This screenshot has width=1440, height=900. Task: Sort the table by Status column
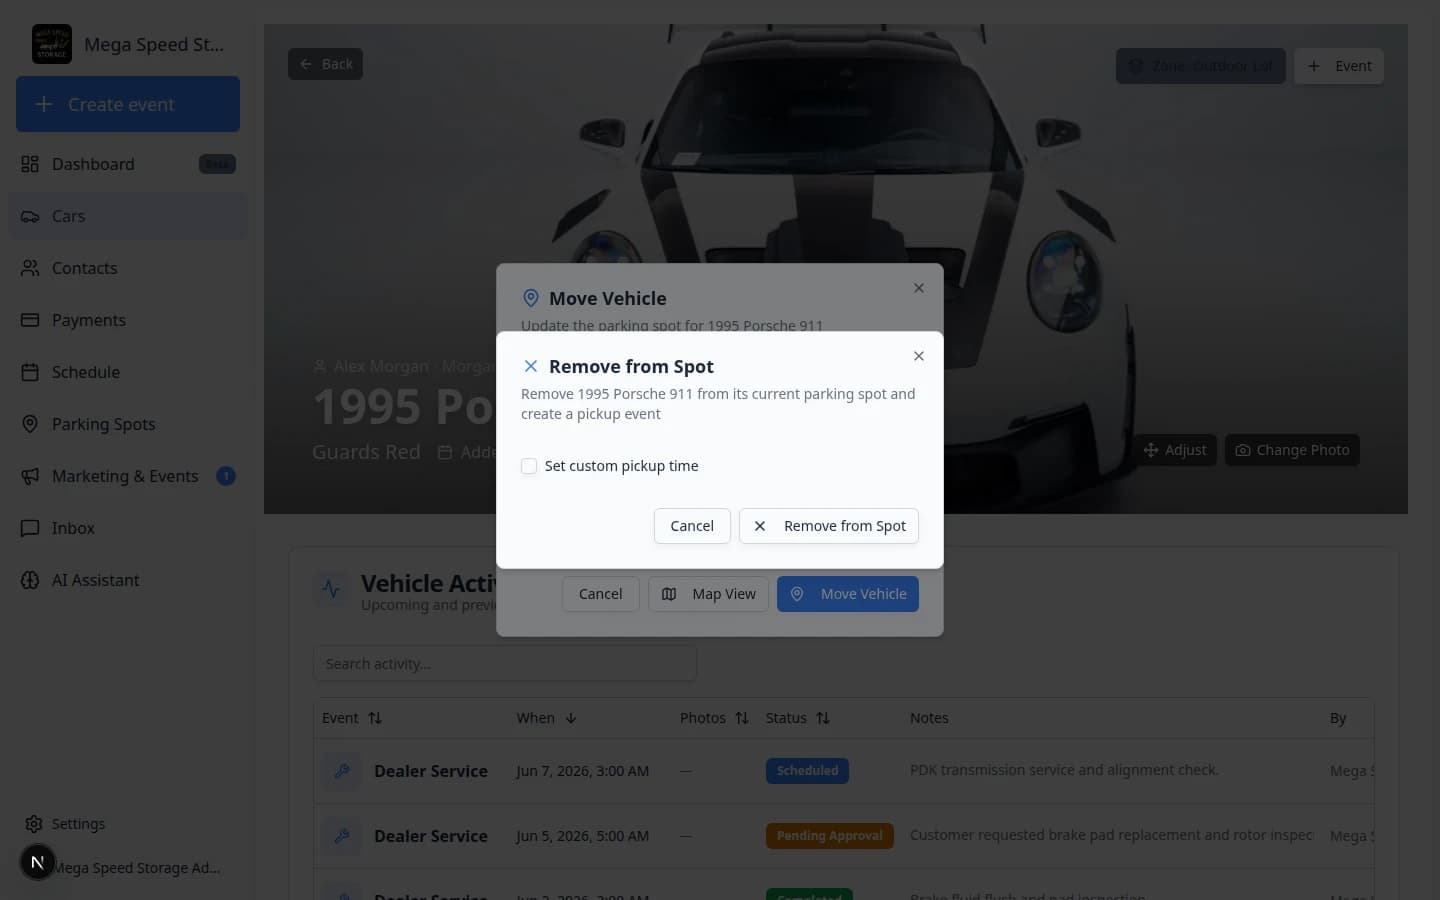point(798,718)
